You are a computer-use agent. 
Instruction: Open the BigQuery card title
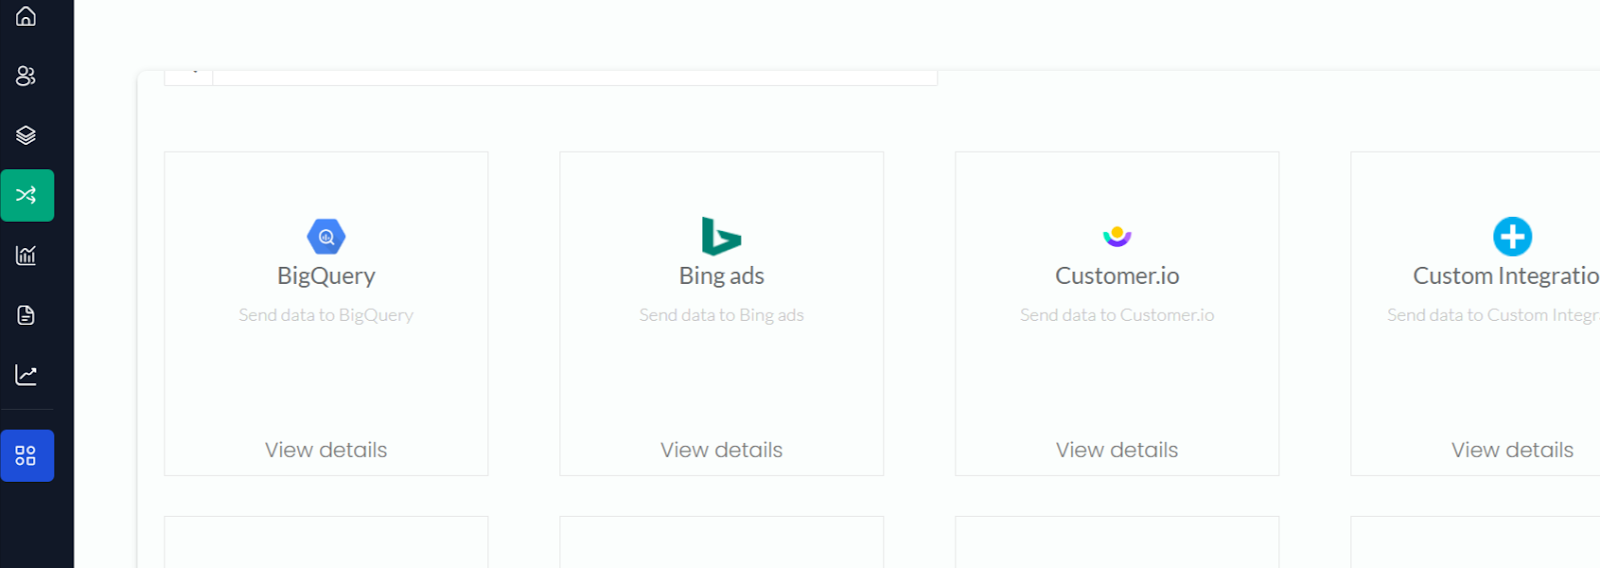(326, 276)
